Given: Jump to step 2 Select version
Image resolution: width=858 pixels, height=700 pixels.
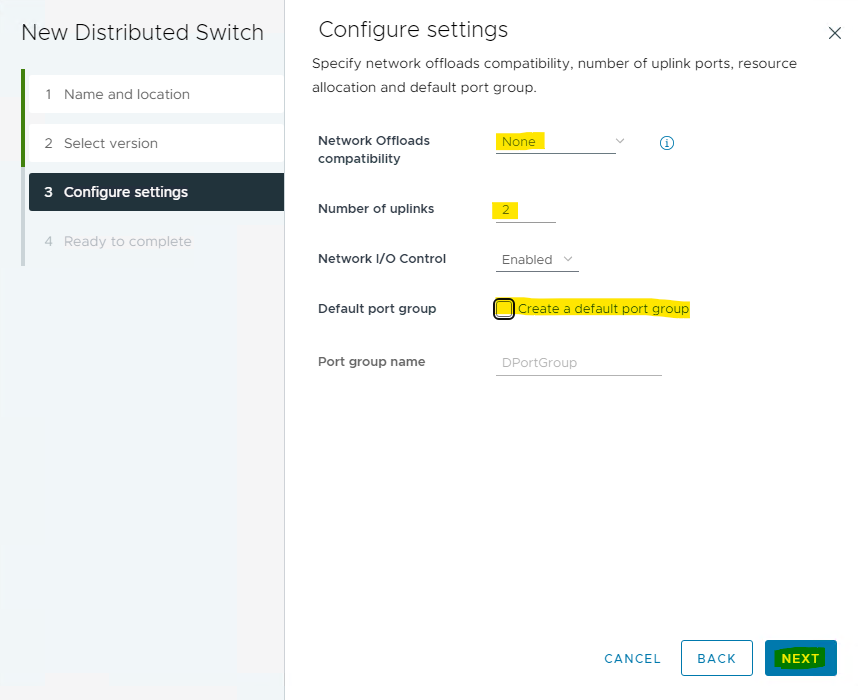Looking at the screenshot, I should [x=111, y=143].
